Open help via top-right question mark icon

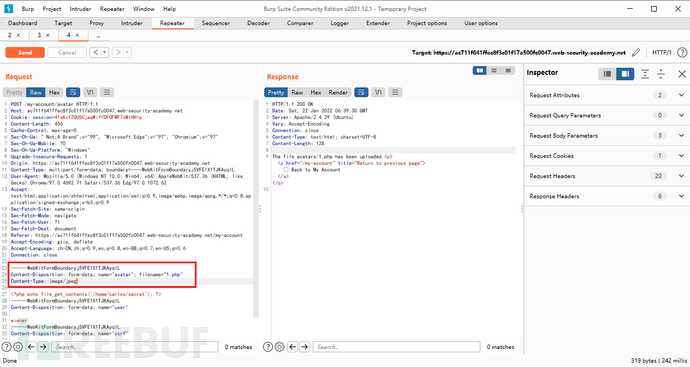point(682,52)
